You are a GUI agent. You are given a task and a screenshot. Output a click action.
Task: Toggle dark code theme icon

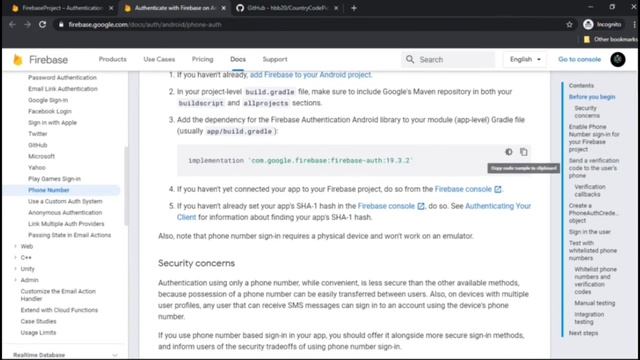tap(509, 152)
